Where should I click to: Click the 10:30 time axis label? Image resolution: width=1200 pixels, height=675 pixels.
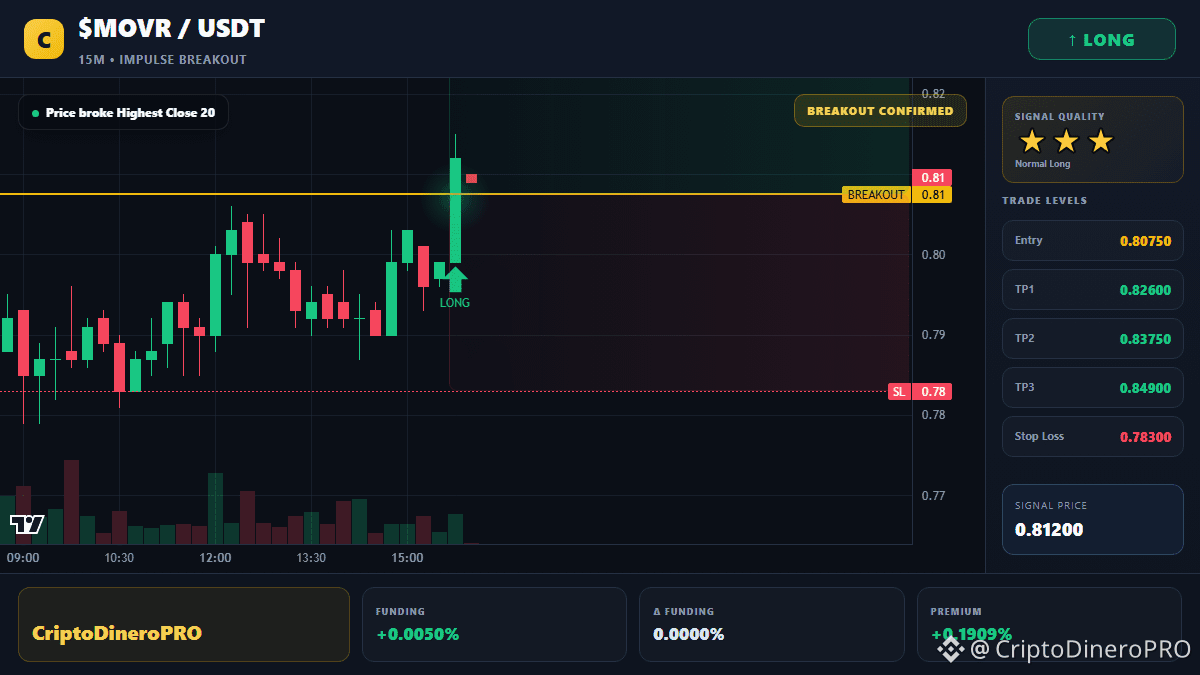click(119, 558)
